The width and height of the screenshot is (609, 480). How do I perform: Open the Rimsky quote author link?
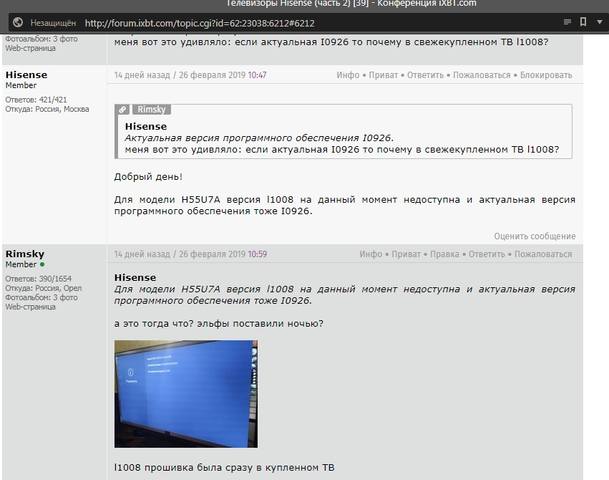[151, 110]
